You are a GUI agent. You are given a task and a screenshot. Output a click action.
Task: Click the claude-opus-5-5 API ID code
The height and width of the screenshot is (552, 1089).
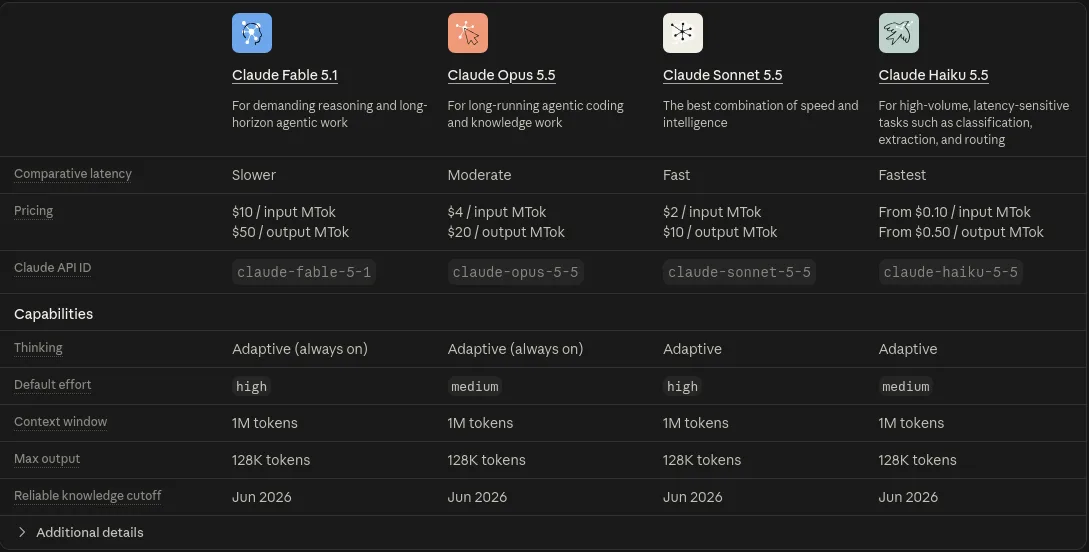[515, 272]
